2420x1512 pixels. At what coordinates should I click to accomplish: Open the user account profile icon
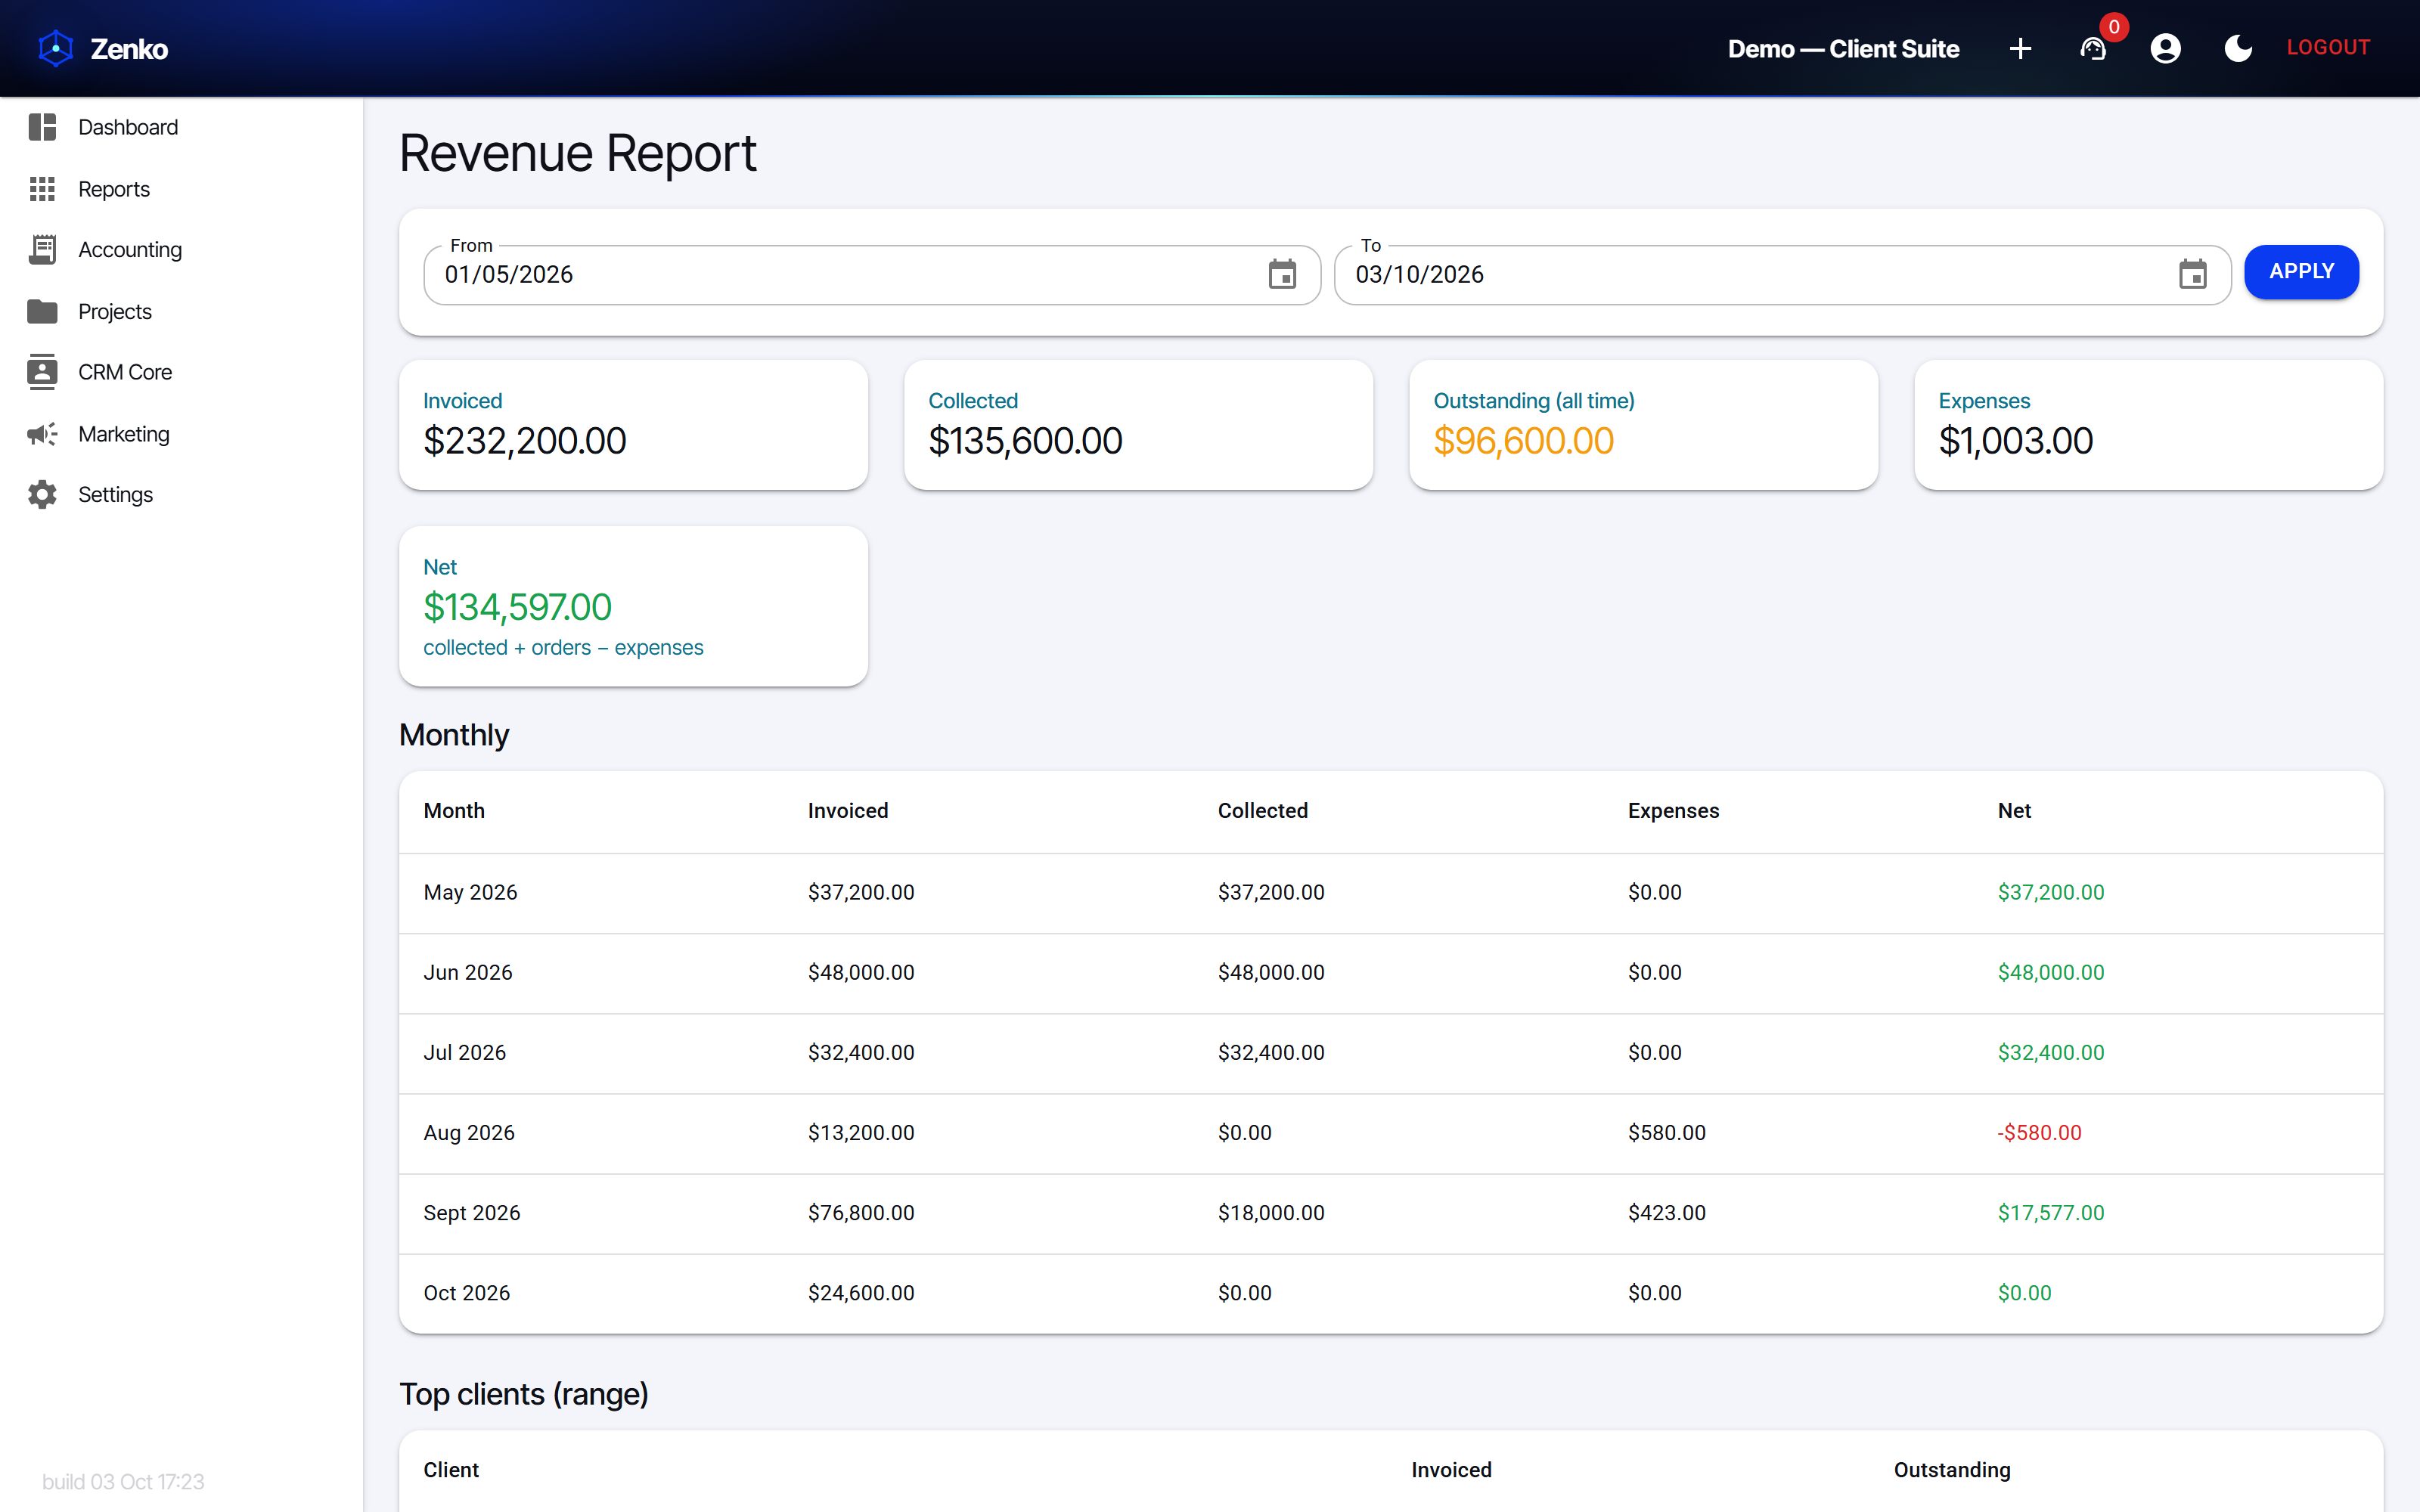click(2165, 48)
